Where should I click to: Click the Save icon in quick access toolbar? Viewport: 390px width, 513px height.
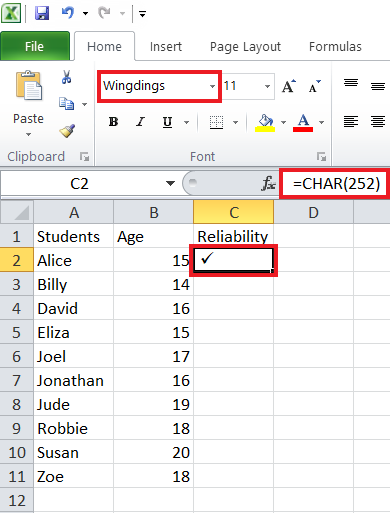pos(42,13)
